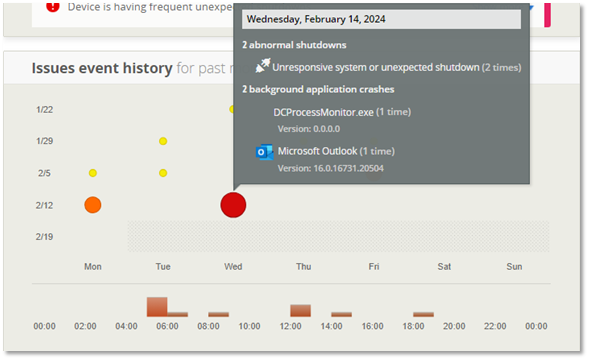This screenshot has height=360, width=589.
Task: Click the 1/22 week label
Action: tap(44, 109)
